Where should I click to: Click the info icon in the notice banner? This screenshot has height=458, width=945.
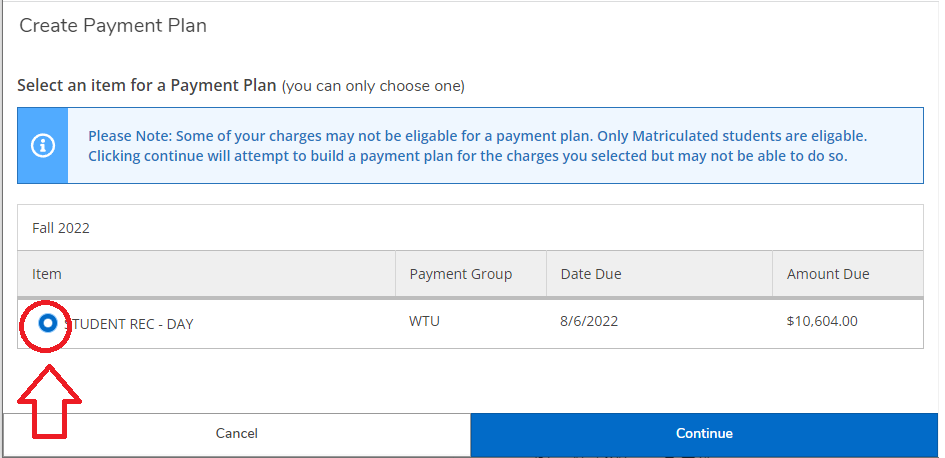point(43,146)
